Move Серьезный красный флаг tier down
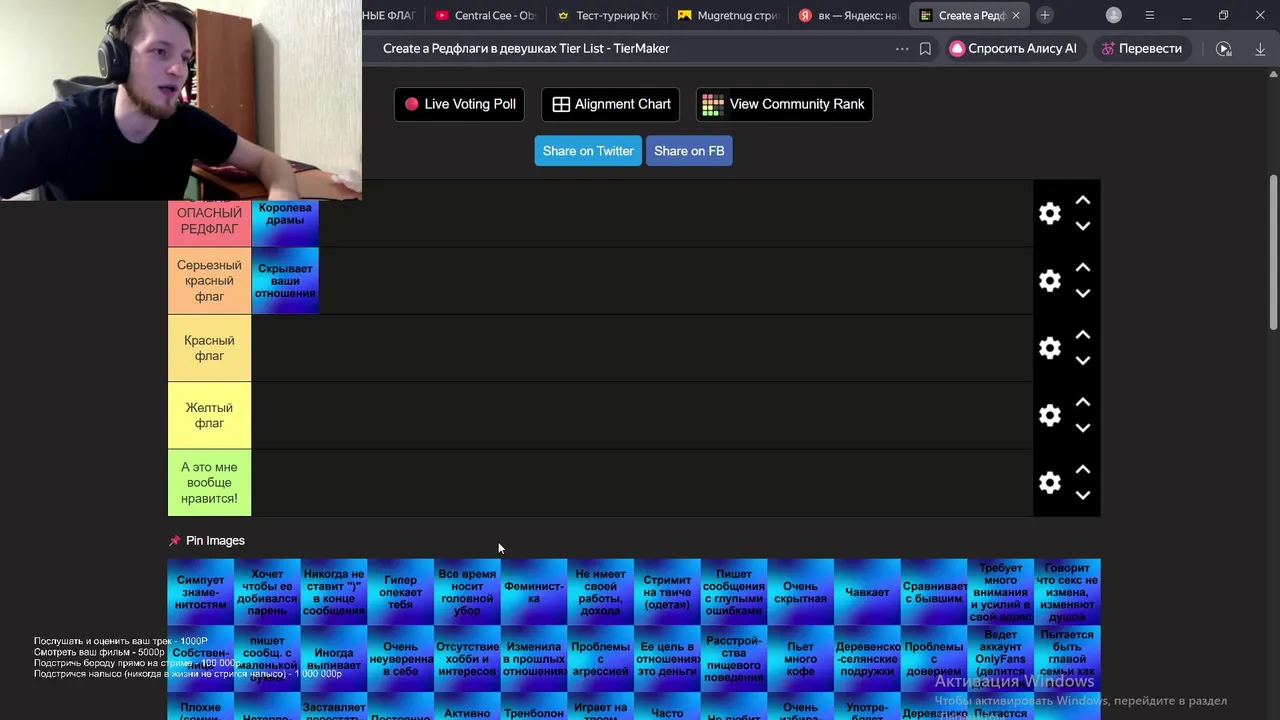 [1083, 293]
